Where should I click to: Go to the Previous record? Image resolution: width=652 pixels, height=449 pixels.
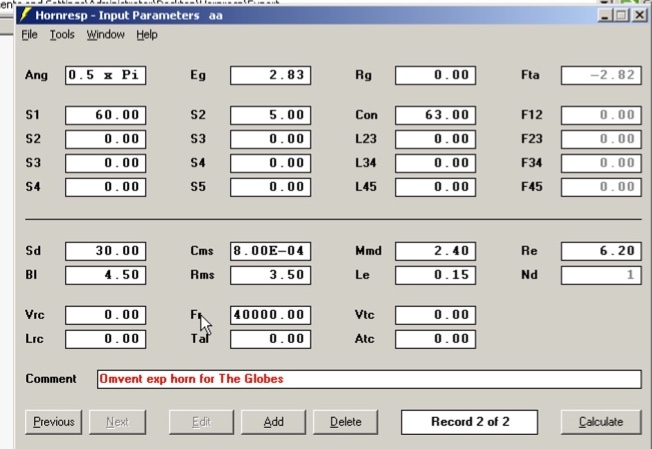54,422
